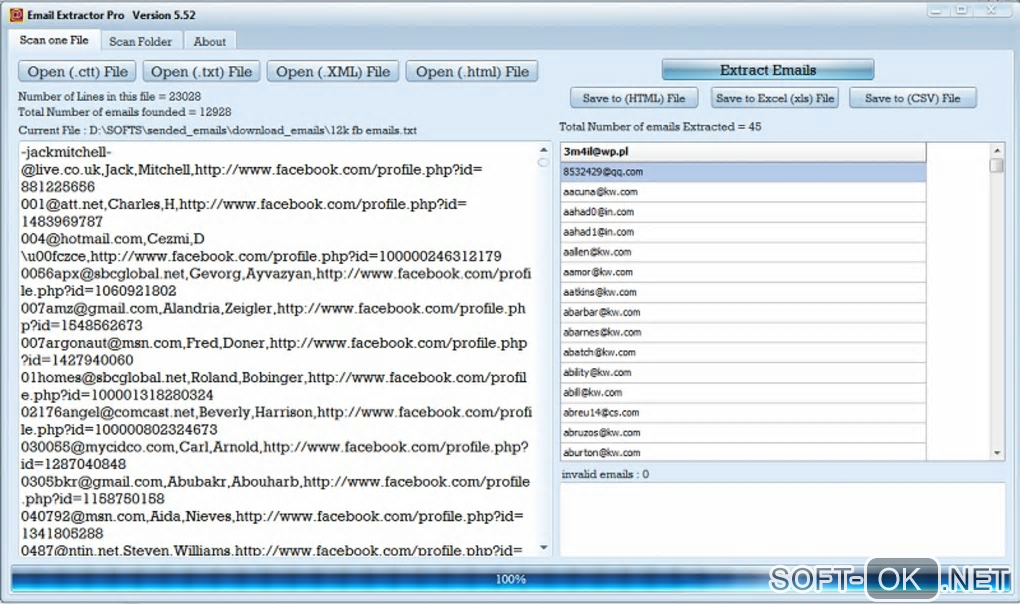Click the Extract Emails button
Screen dimensions: 1020x604
[768, 70]
